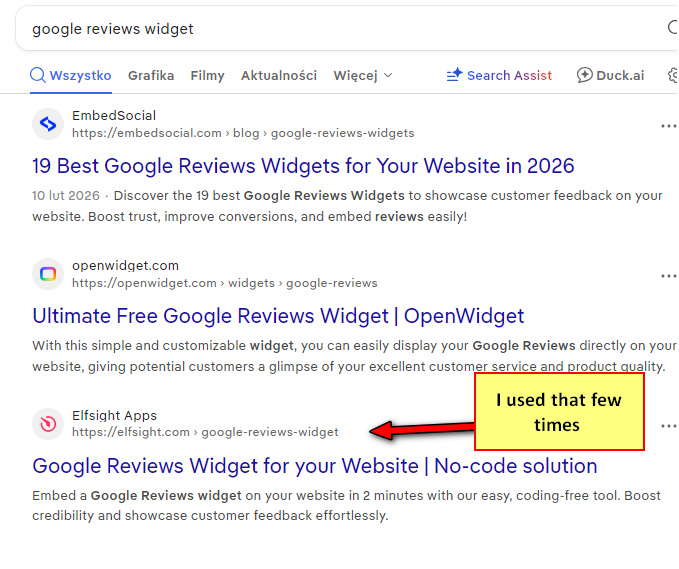Switch to the Grafika tab
The width and height of the screenshot is (679, 569).
click(151, 76)
